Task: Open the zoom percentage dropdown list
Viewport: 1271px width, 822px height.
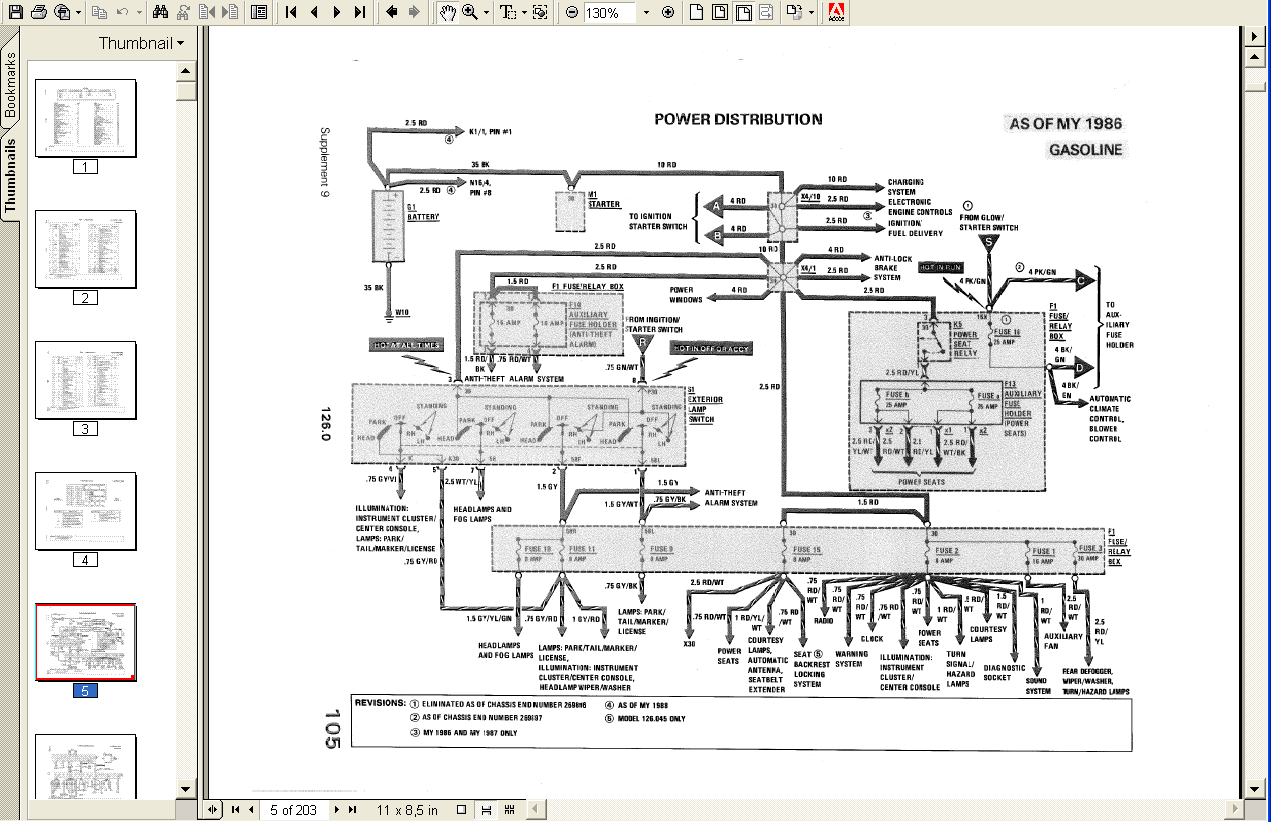Action: point(646,13)
